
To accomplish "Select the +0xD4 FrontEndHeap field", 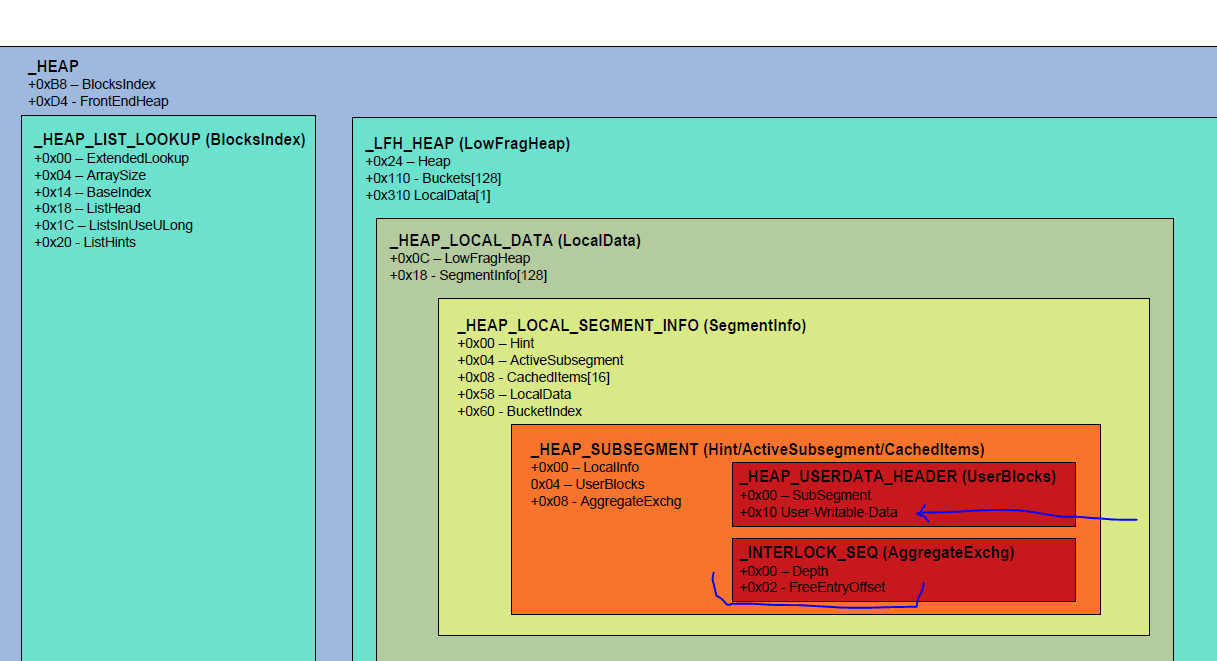I will [98, 101].
